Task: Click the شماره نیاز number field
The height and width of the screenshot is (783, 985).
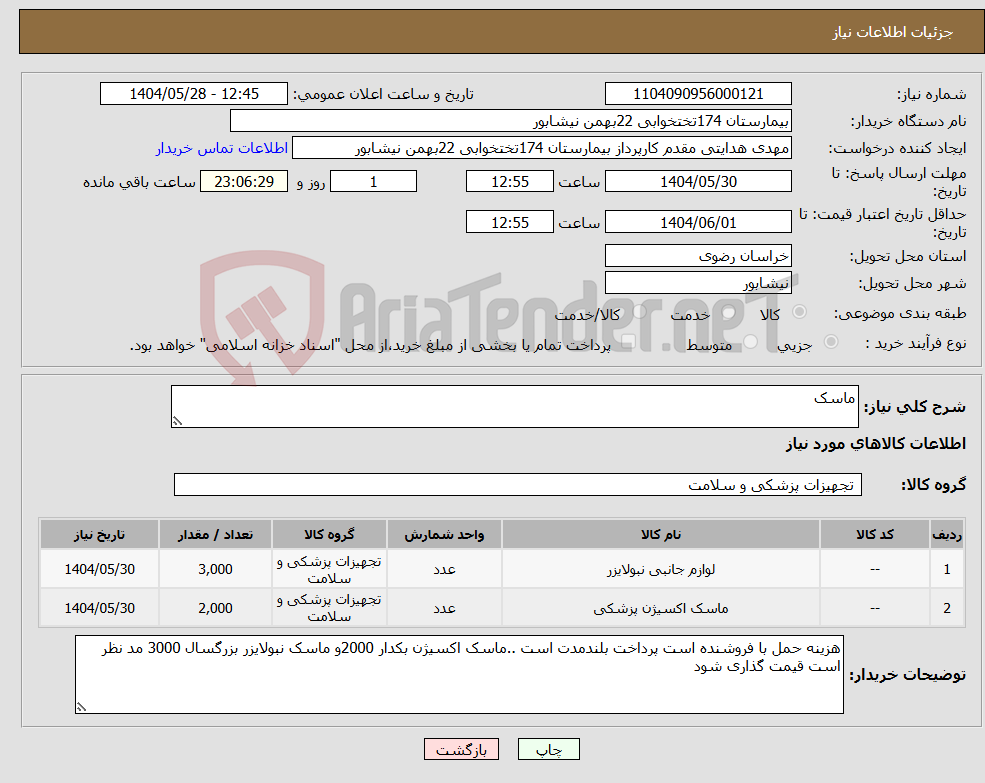Action: point(696,93)
